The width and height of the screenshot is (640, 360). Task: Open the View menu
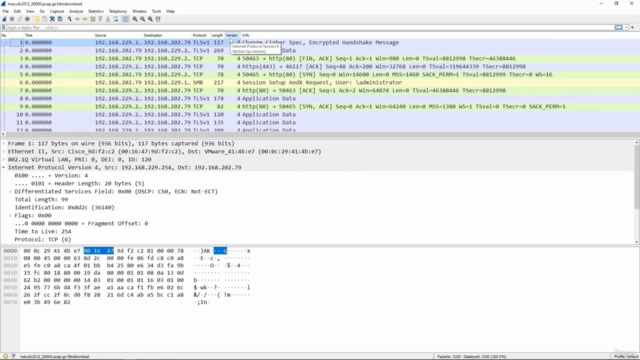coord(30,11)
